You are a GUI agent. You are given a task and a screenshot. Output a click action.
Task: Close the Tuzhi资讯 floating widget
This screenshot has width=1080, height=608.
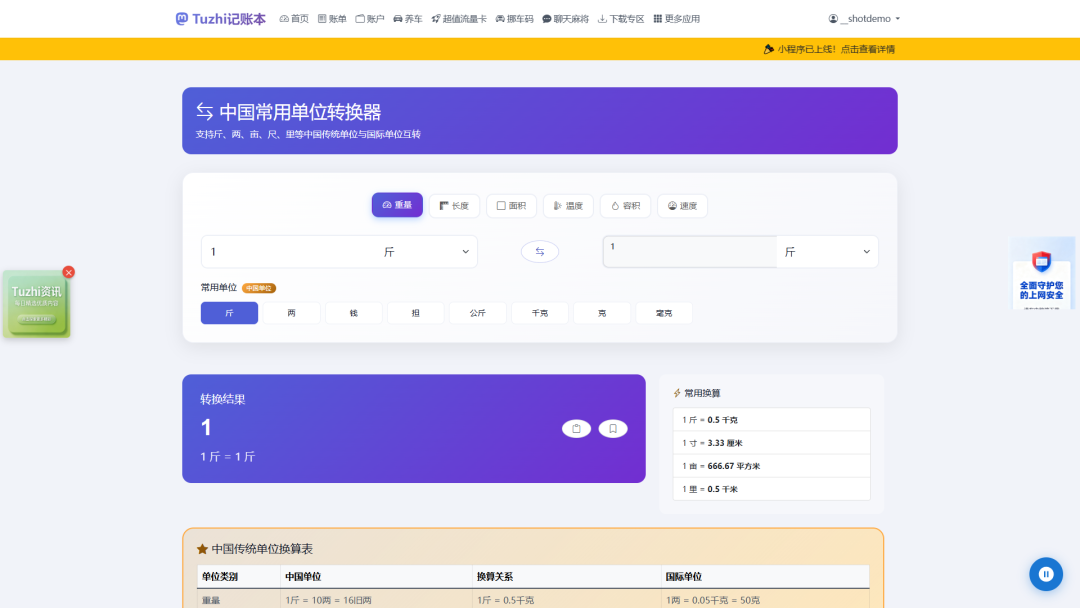(68, 272)
